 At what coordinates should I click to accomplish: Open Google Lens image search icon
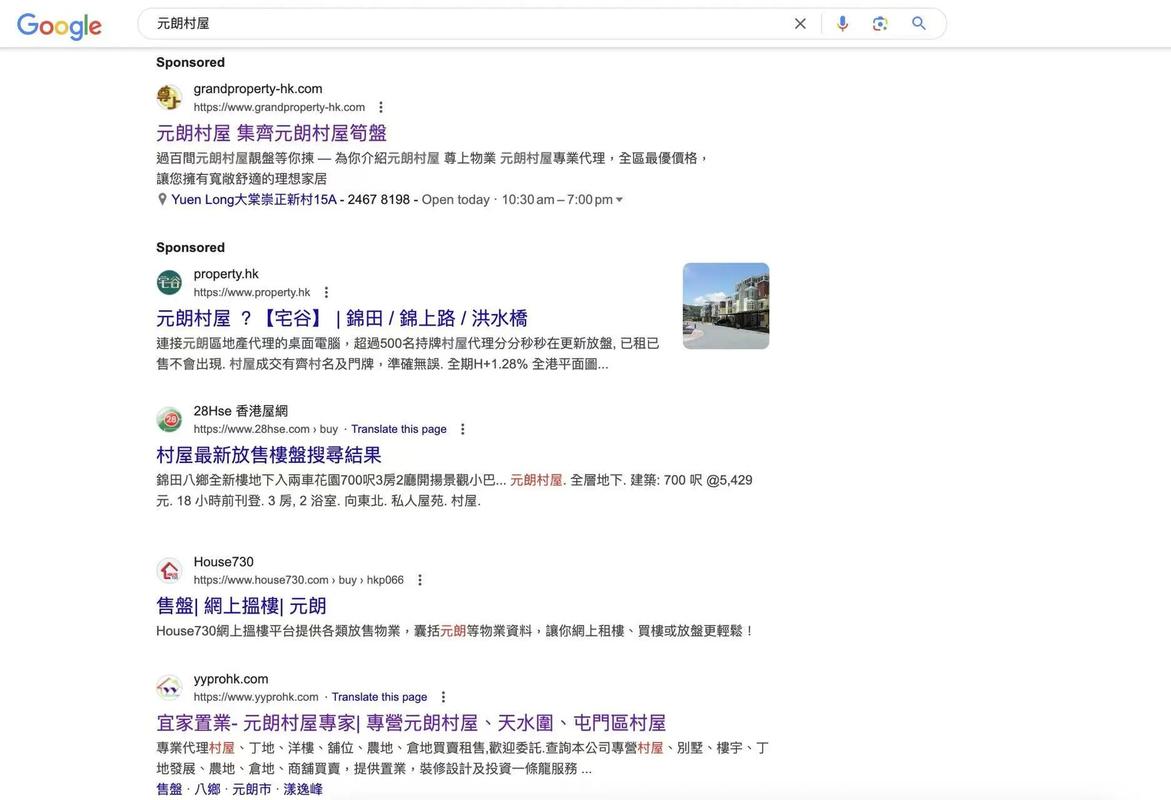[x=880, y=24]
